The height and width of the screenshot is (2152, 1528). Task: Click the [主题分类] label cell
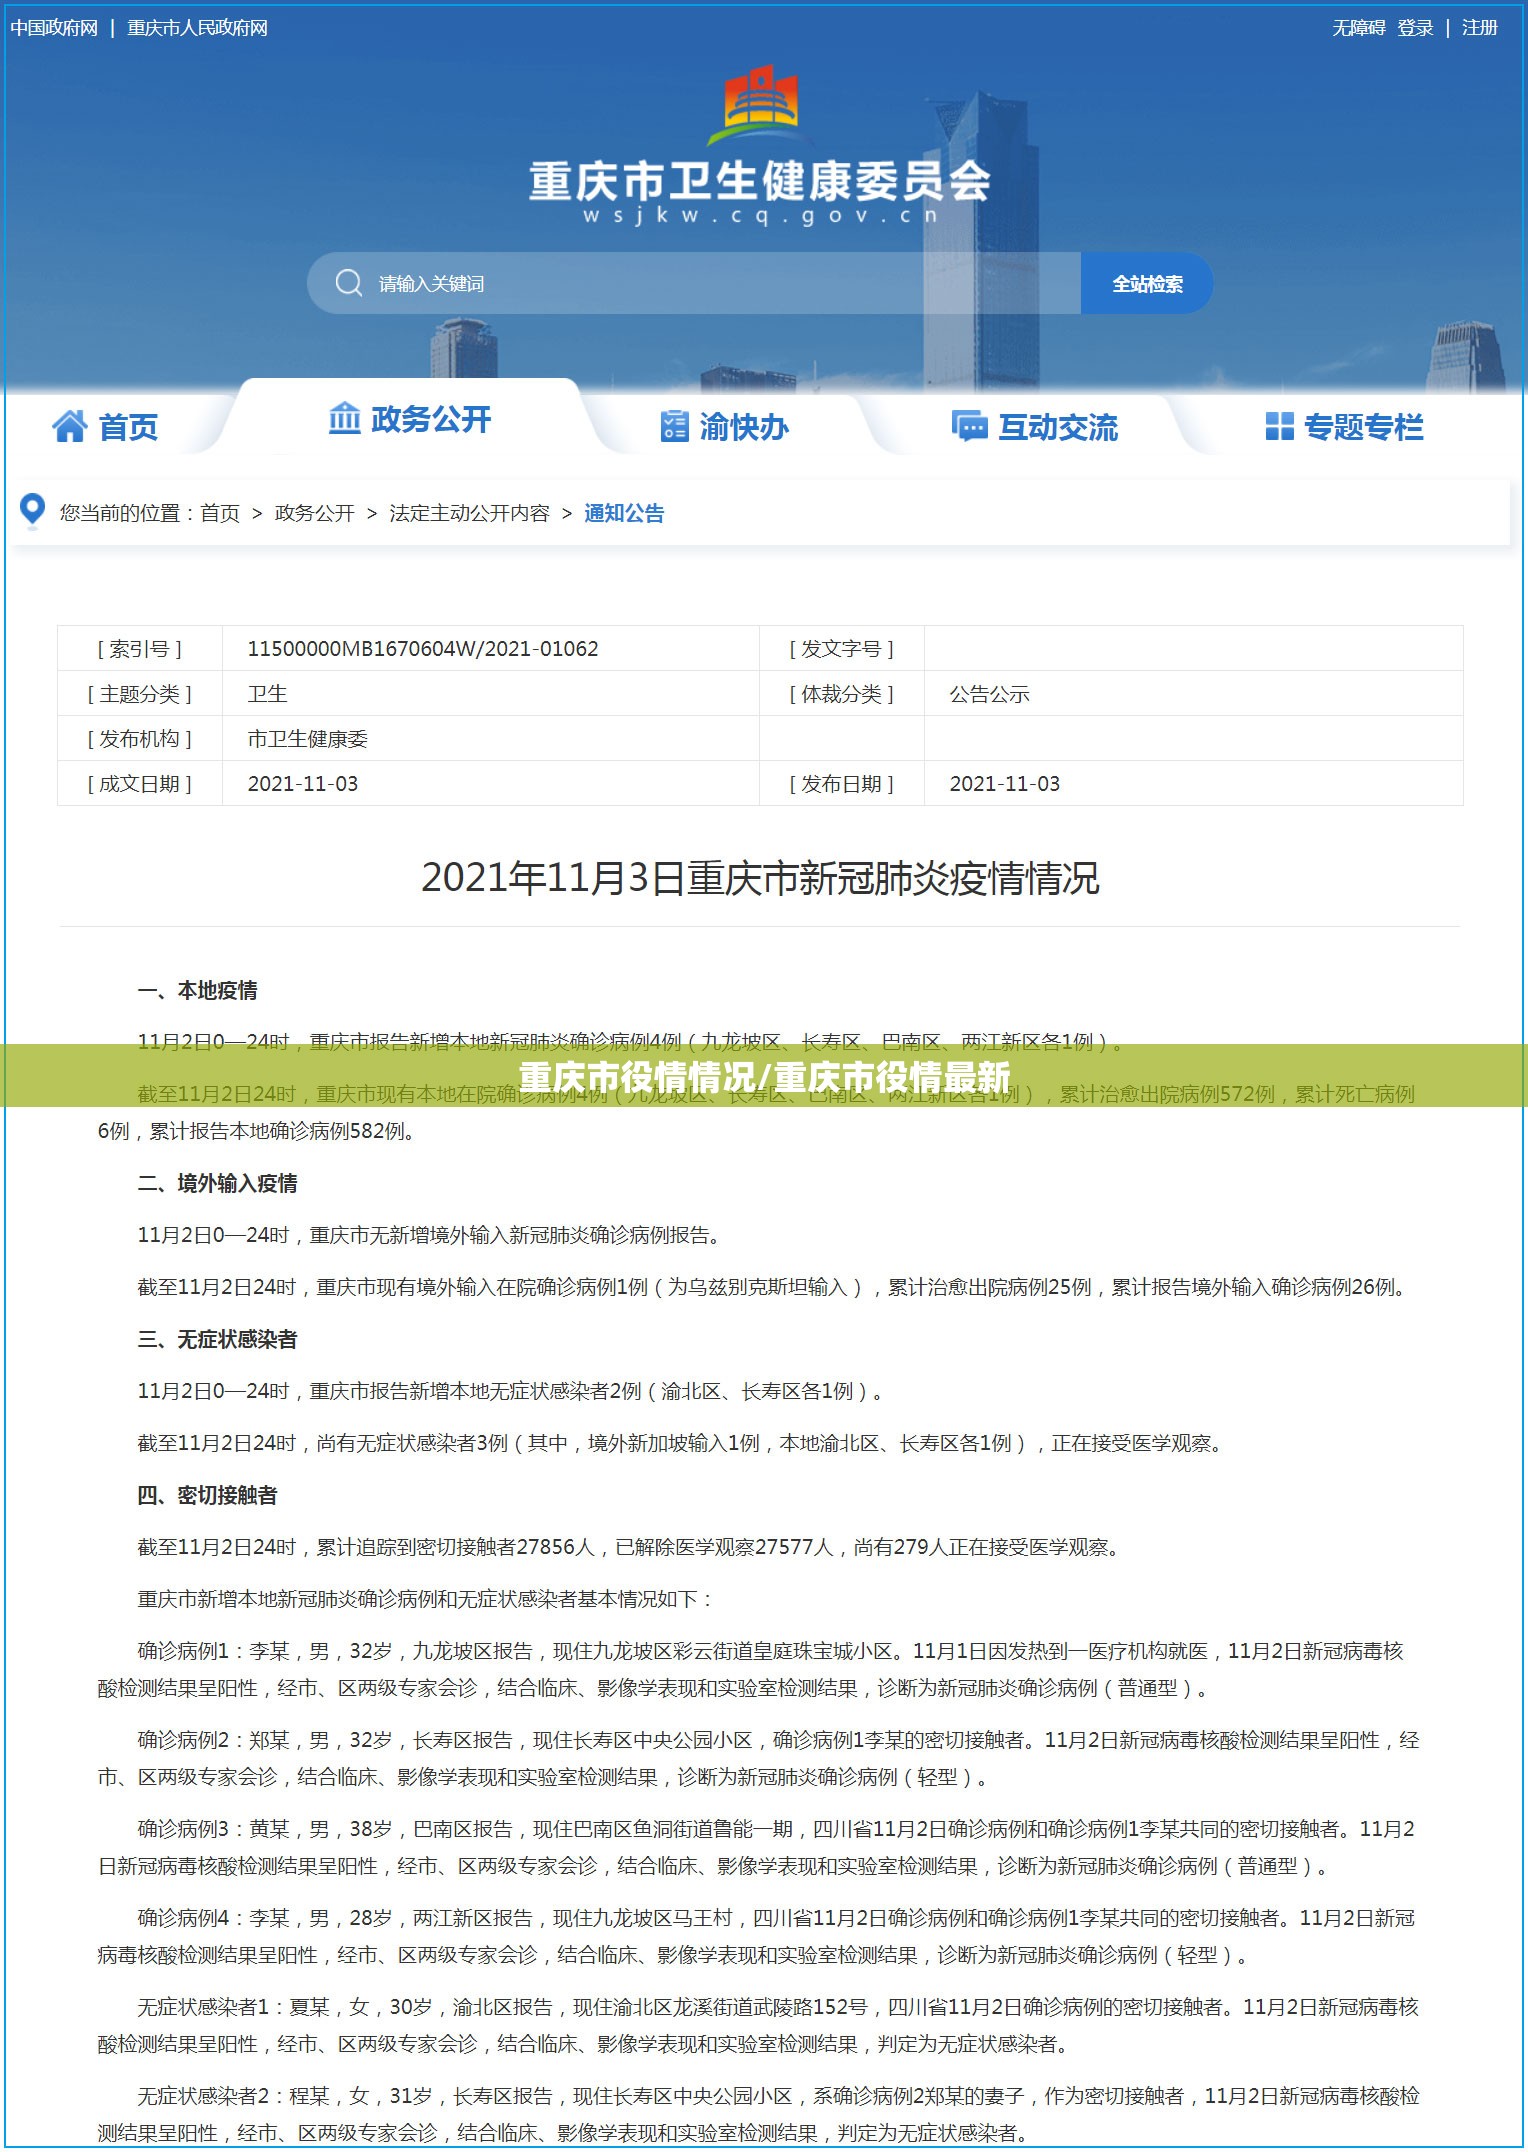coord(140,693)
